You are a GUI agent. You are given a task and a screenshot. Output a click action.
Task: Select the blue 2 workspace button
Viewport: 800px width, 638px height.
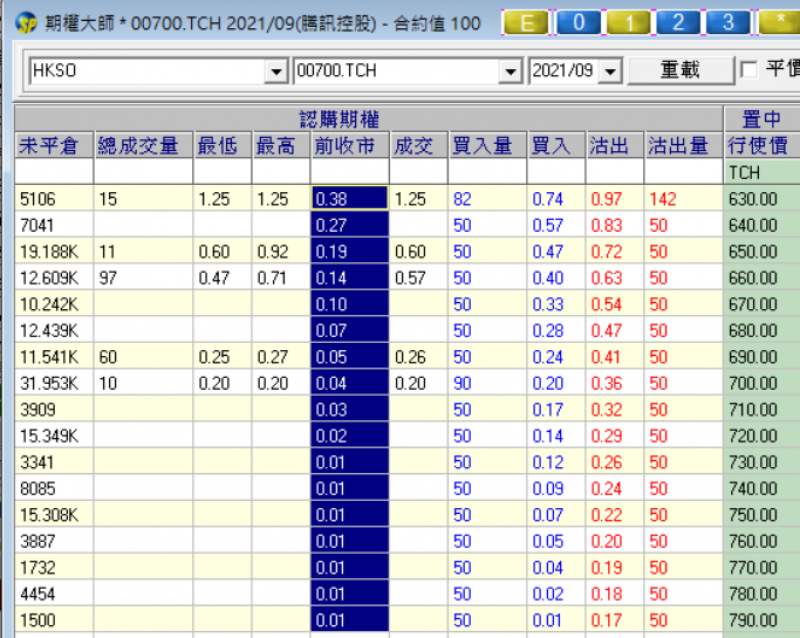point(678,22)
